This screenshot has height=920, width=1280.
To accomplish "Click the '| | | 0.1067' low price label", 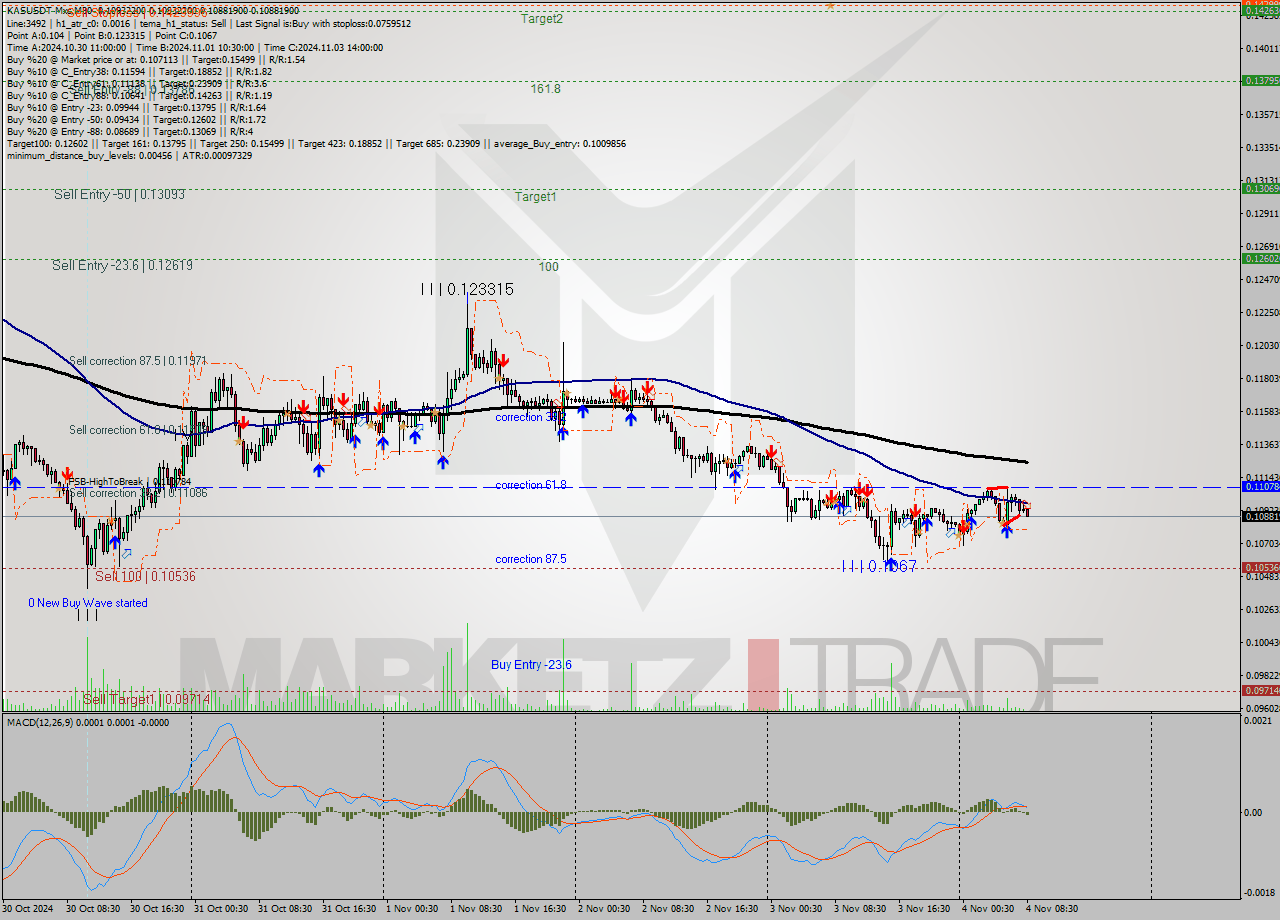I will pyautogui.click(x=879, y=566).
